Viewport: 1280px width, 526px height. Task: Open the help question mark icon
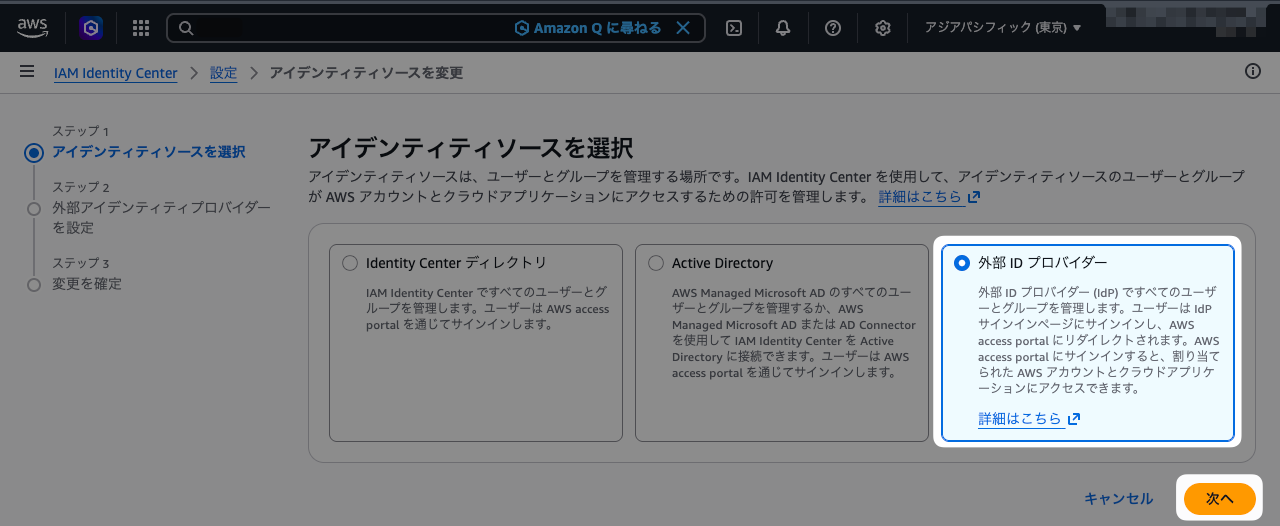[833, 28]
